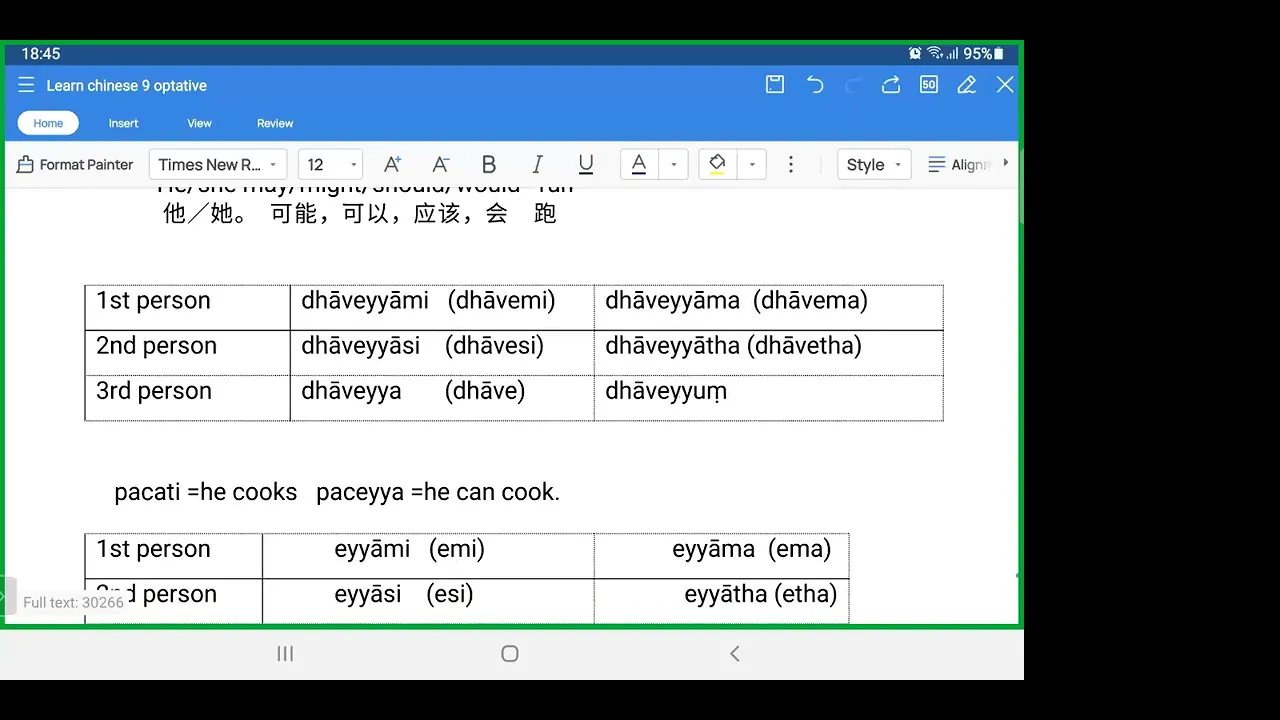The height and width of the screenshot is (720, 1280).
Task: Open the Align options
Action: pos(959,165)
